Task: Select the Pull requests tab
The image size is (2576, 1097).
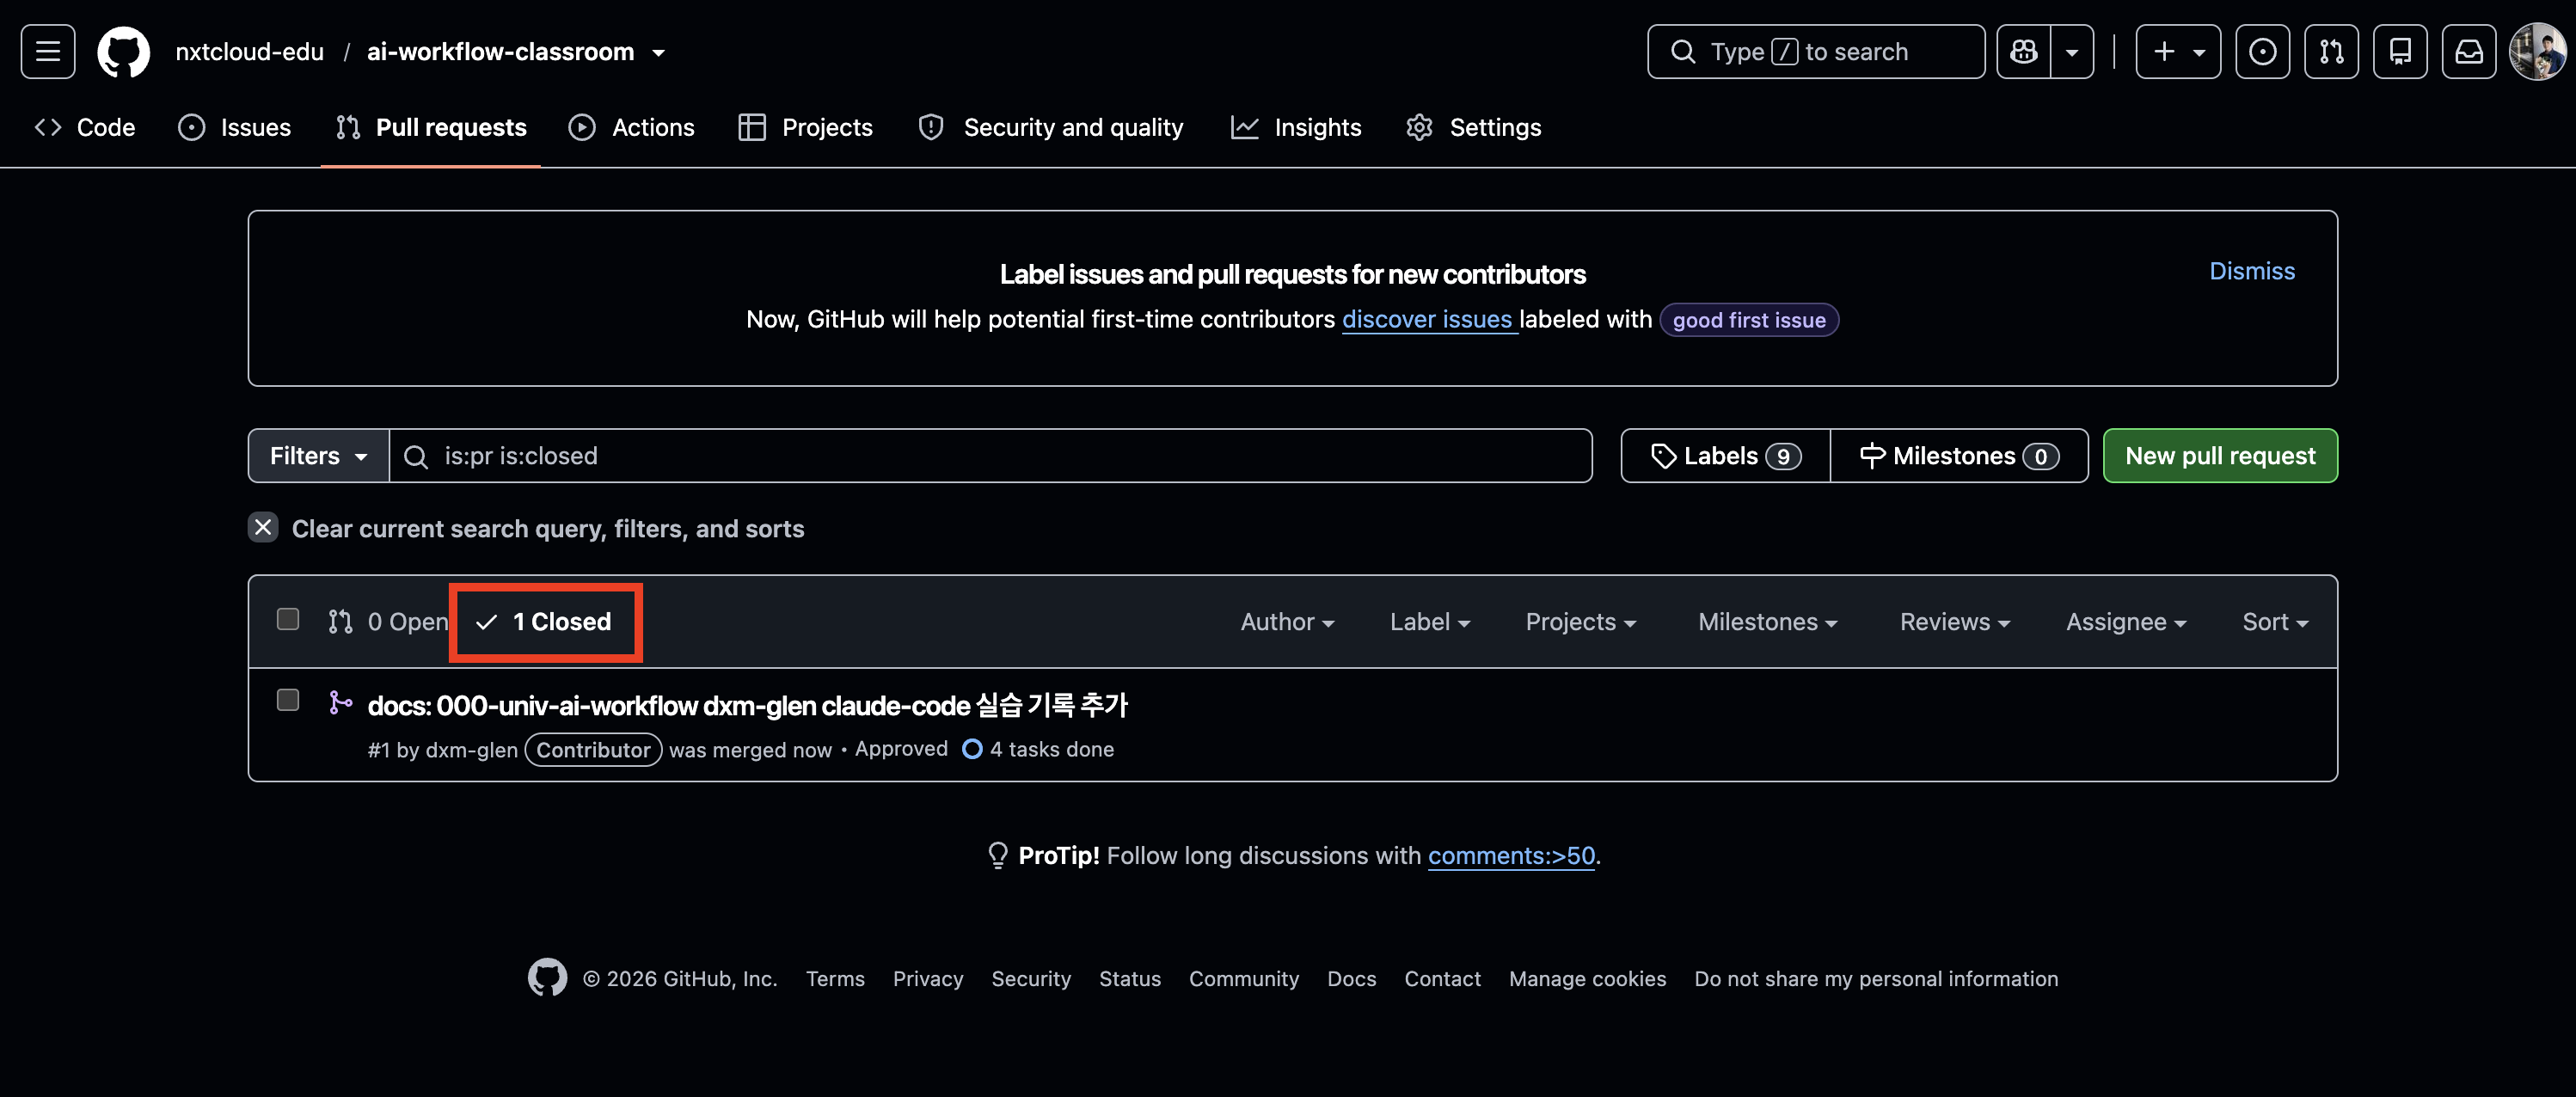Action: tap(431, 127)
